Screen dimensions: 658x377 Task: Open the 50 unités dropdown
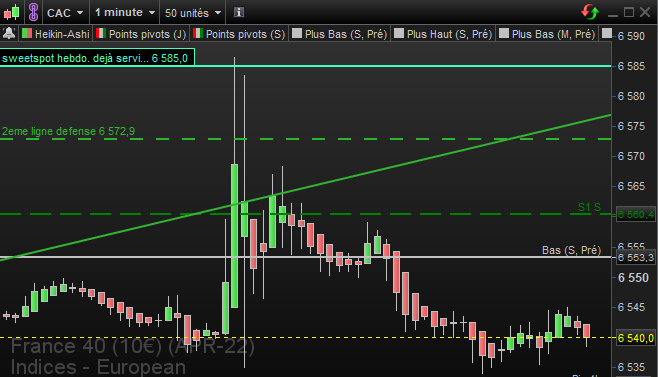click(193, 13)
